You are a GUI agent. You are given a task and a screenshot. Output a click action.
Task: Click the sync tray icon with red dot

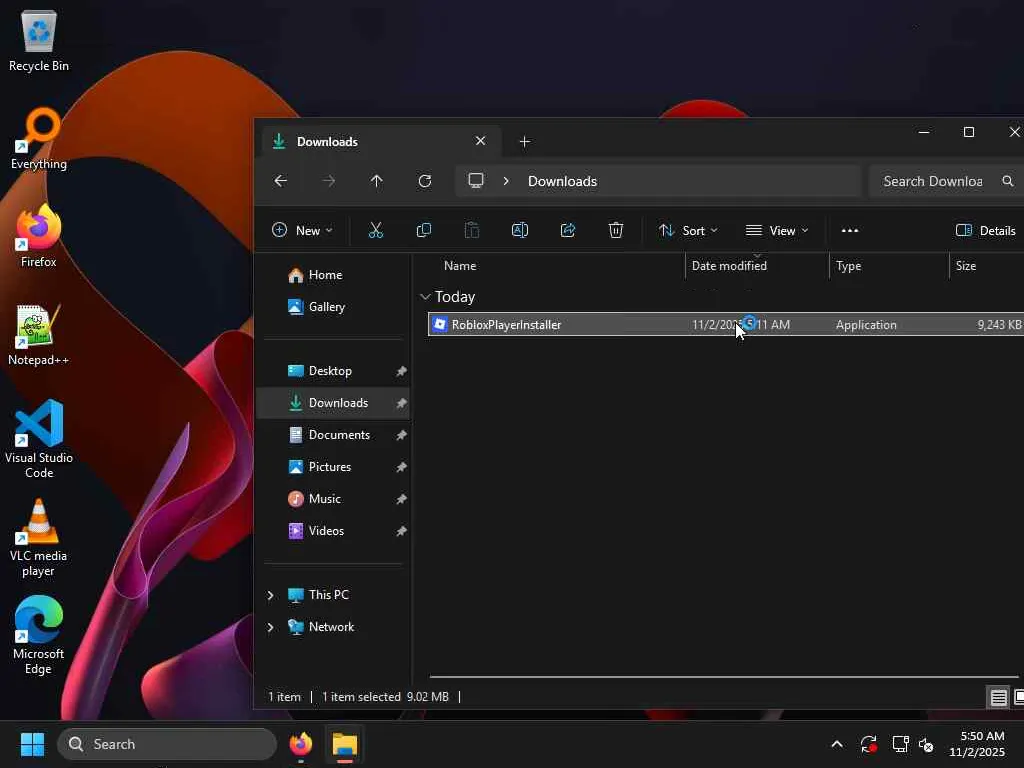tap(869, 744)
